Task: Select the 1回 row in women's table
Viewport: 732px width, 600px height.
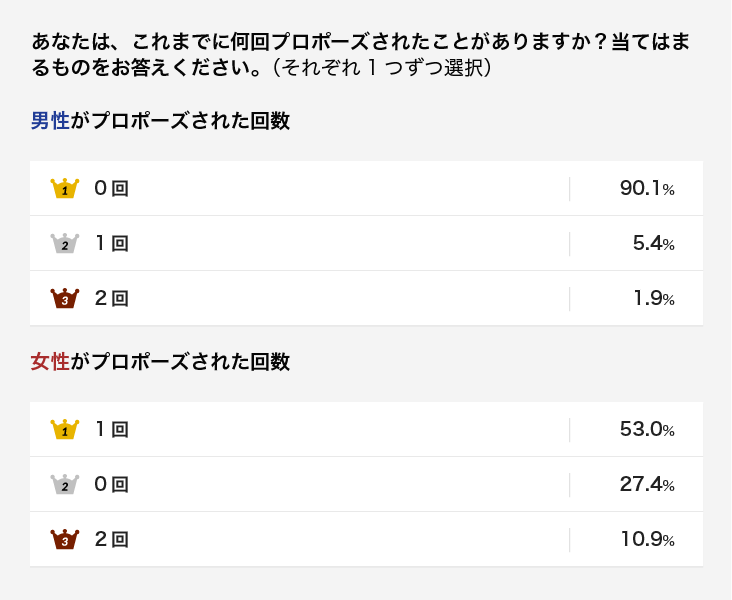Action: coord(366,430)
